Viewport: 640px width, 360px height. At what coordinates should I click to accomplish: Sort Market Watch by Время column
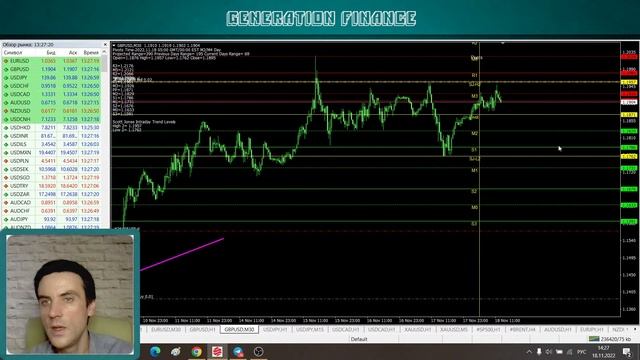point(91,53)
